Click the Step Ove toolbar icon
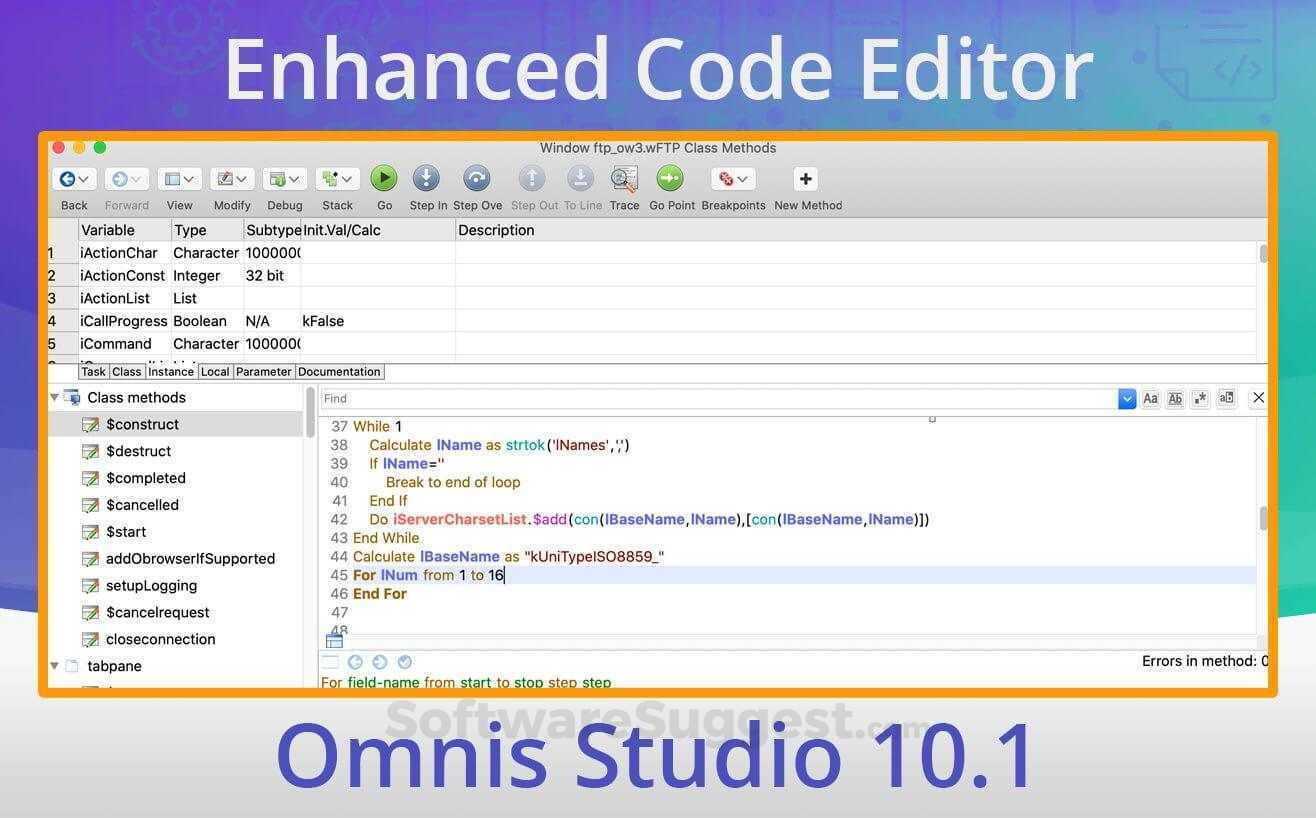This screenshot has width=1316, height=818. coord(476,178)
